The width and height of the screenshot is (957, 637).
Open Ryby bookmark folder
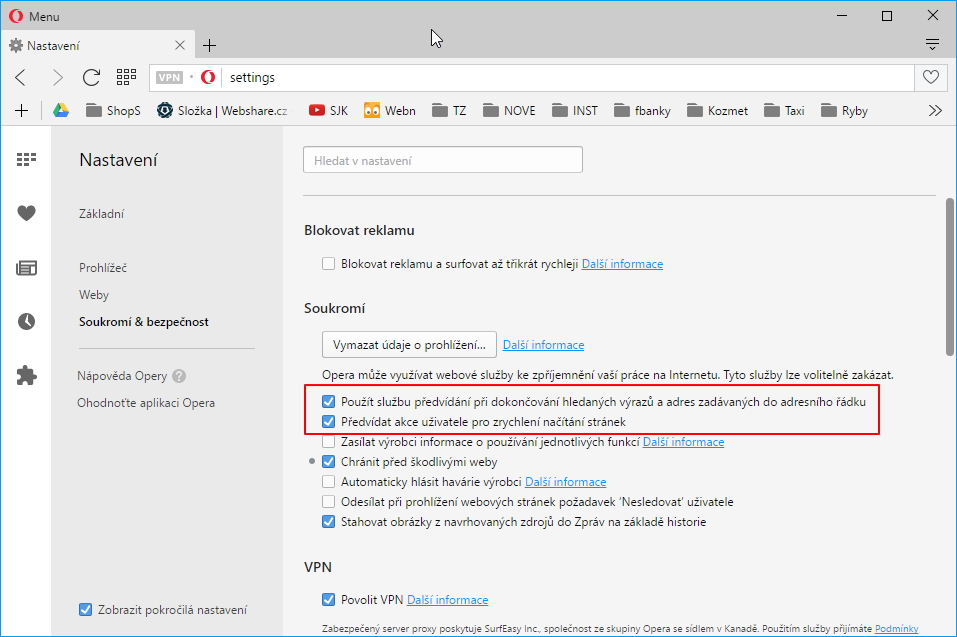[844, 110]
